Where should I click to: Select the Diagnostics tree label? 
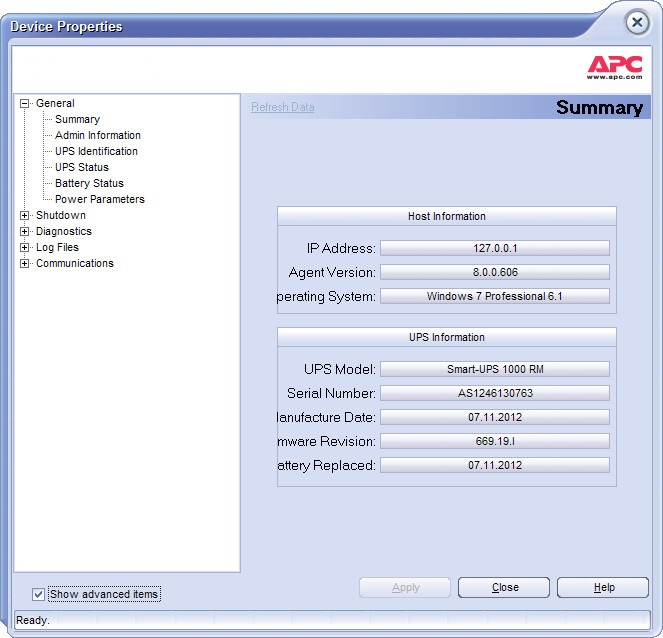[x=64, y=232]
